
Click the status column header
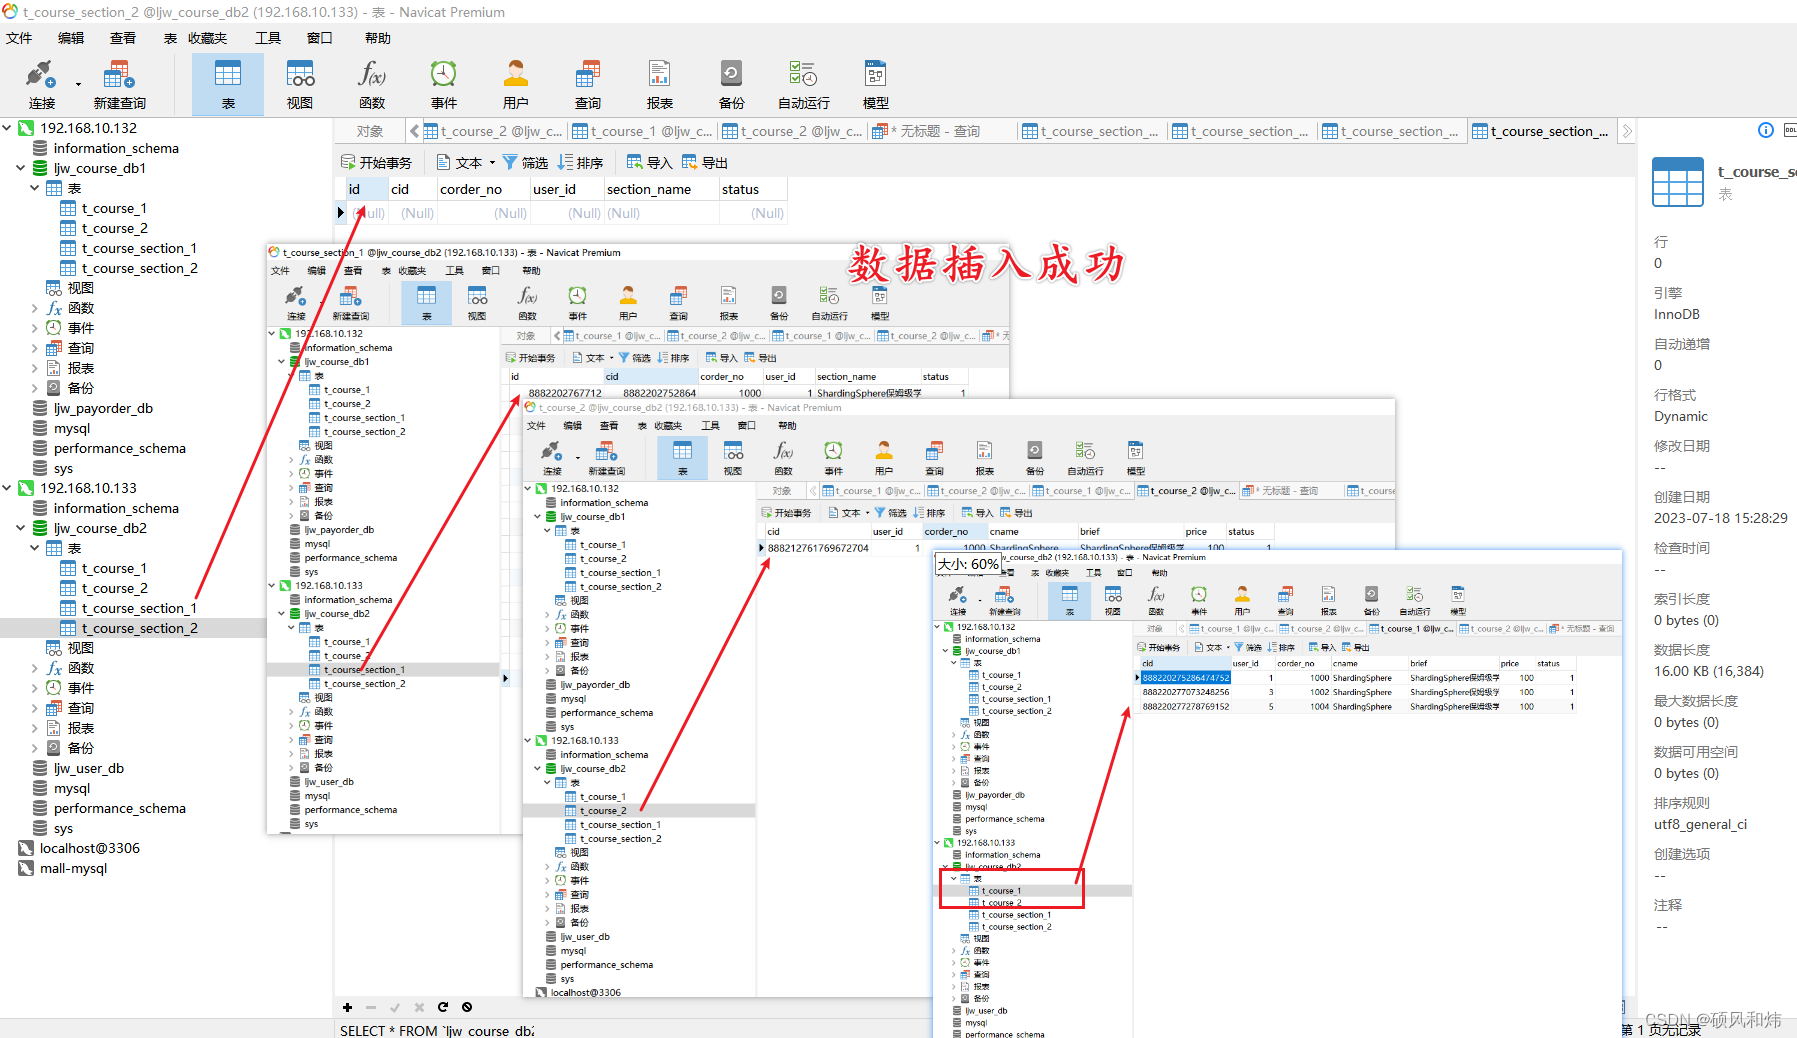(x=753, y=189)
